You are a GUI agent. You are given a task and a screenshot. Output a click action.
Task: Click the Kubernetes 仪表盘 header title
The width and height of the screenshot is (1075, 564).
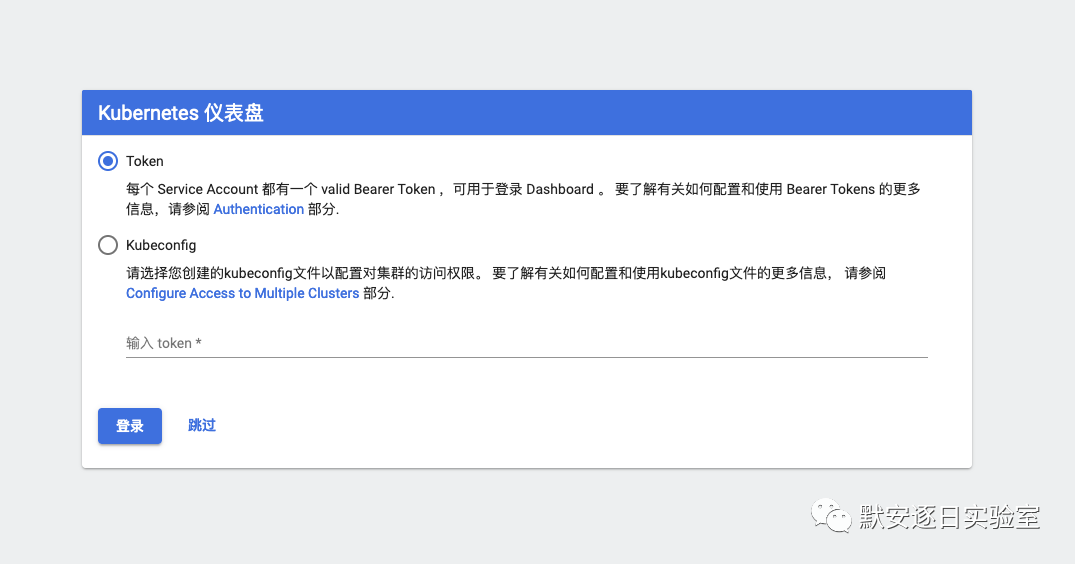coord(181,112)
